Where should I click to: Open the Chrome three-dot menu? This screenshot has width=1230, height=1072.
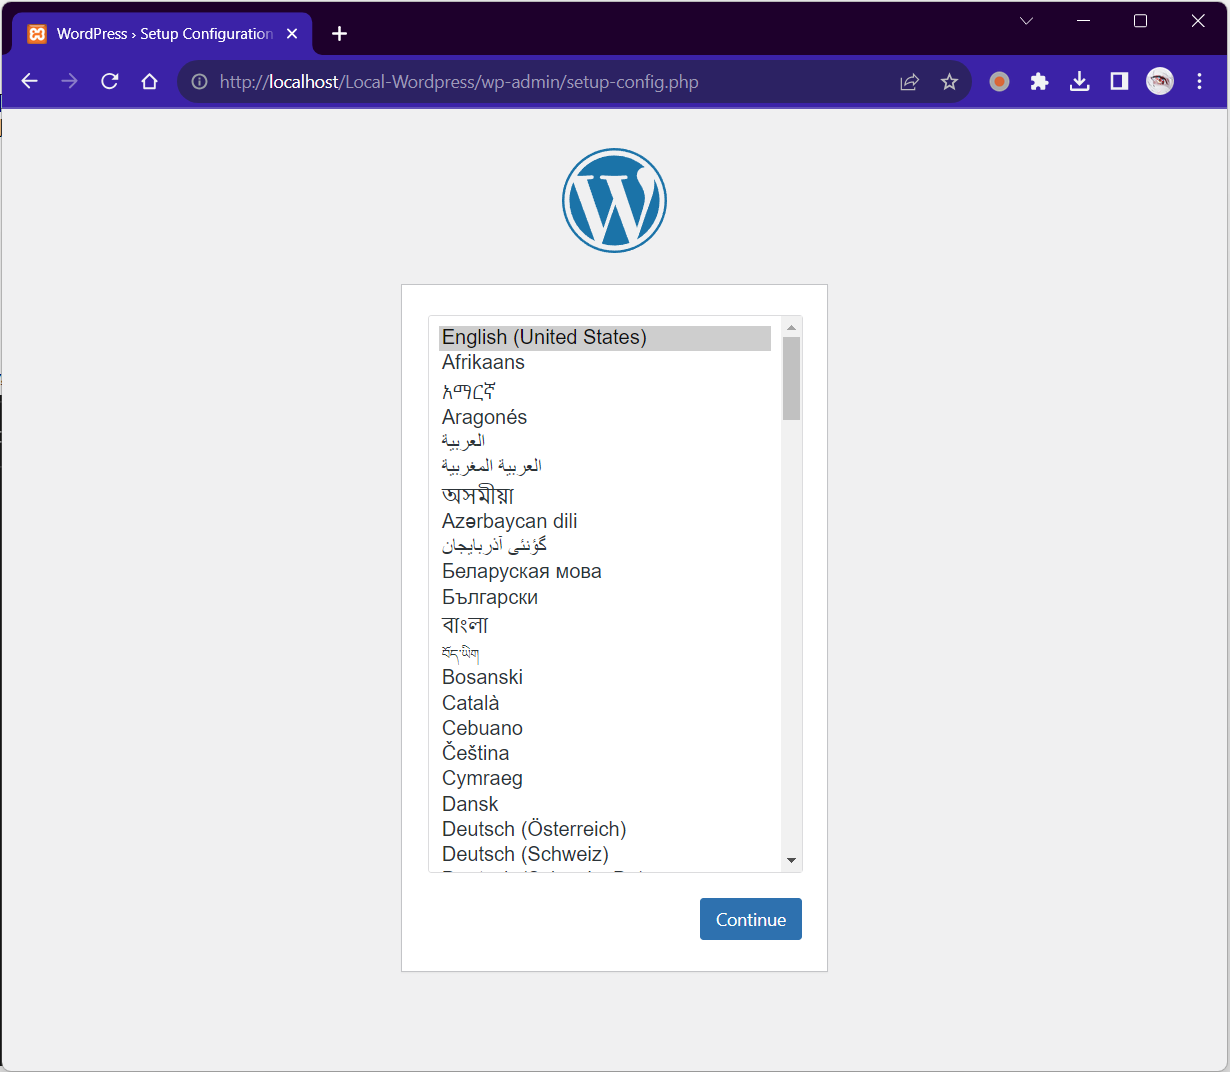click(x=1200, y=82)
